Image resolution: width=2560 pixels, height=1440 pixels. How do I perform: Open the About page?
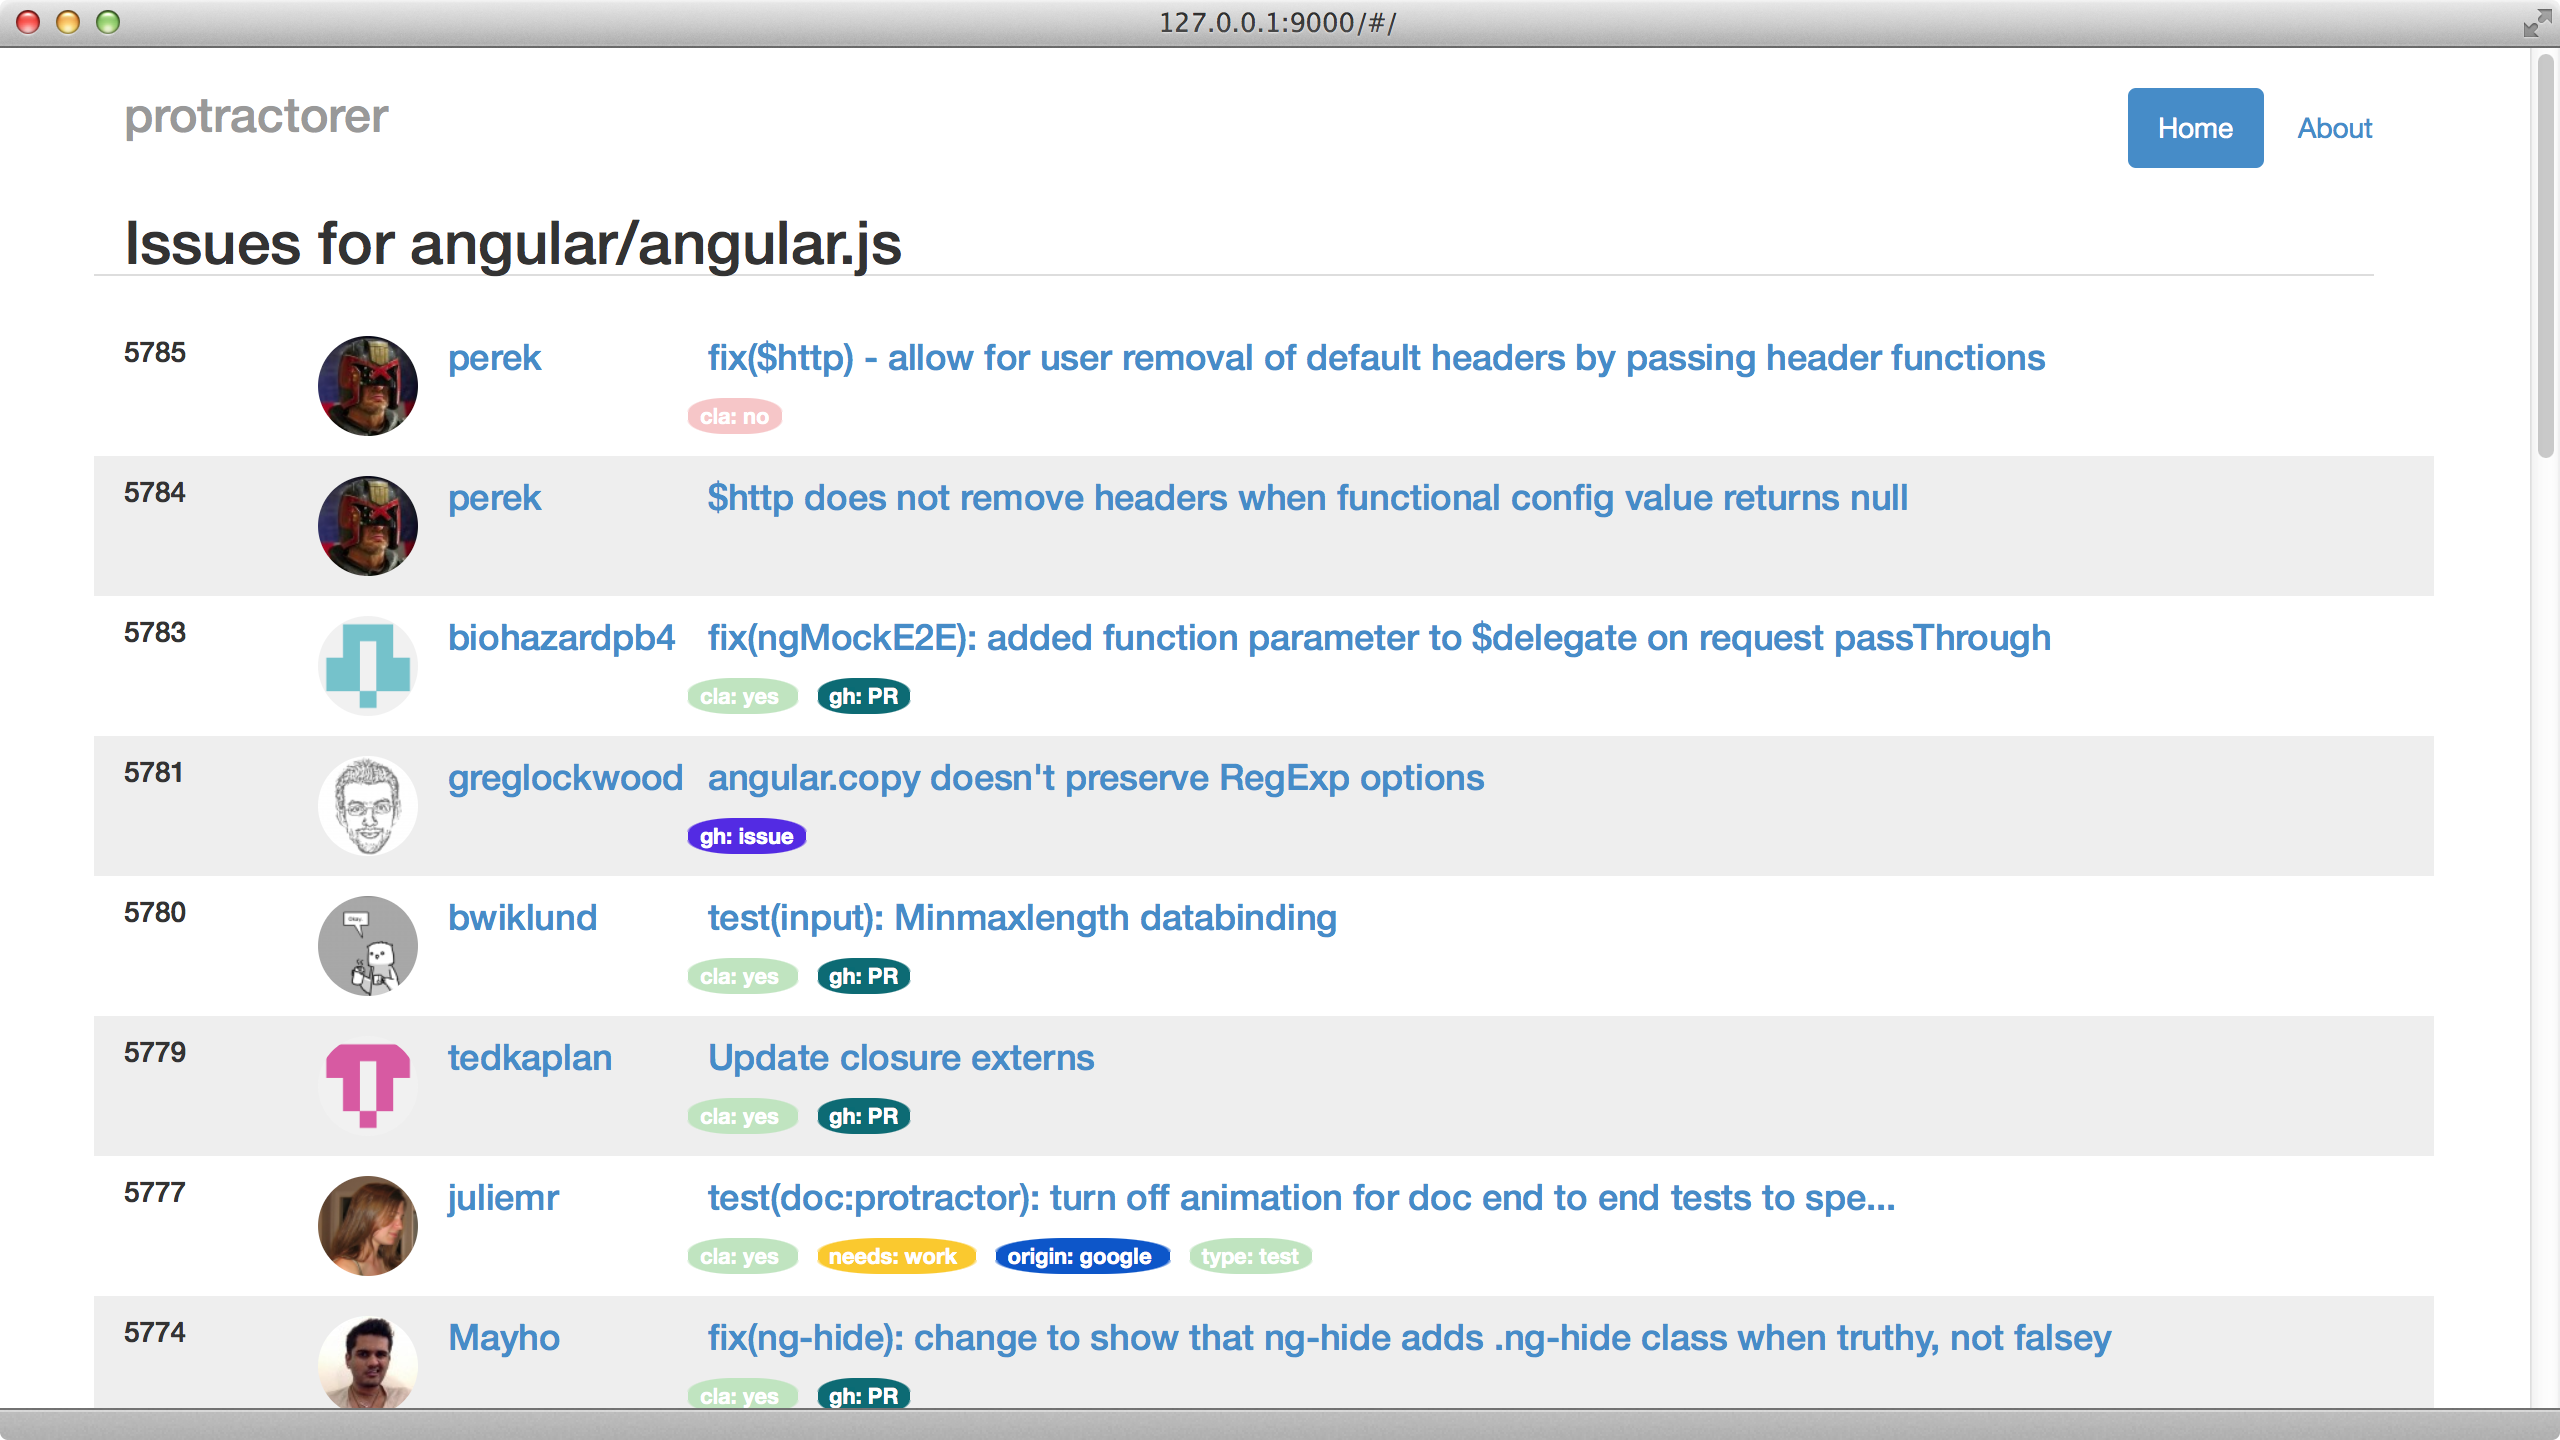(2331, 128)
